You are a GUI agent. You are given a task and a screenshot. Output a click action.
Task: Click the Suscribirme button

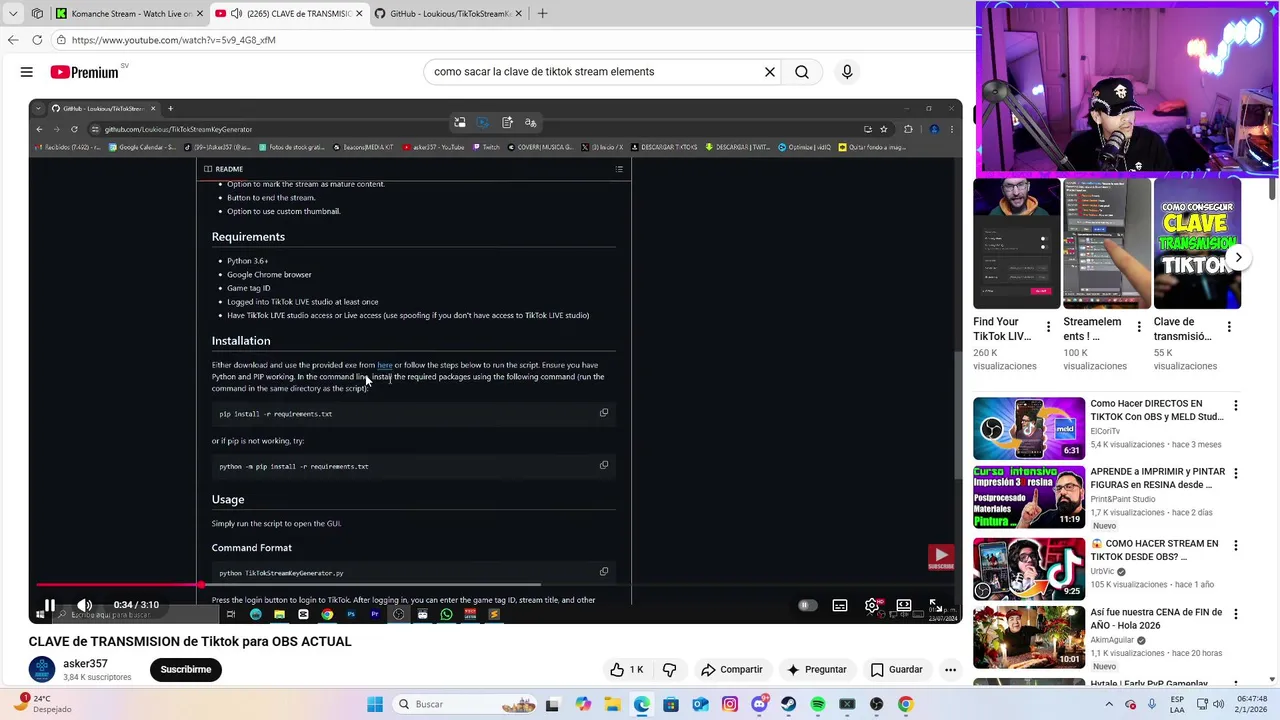coord(186,670)
